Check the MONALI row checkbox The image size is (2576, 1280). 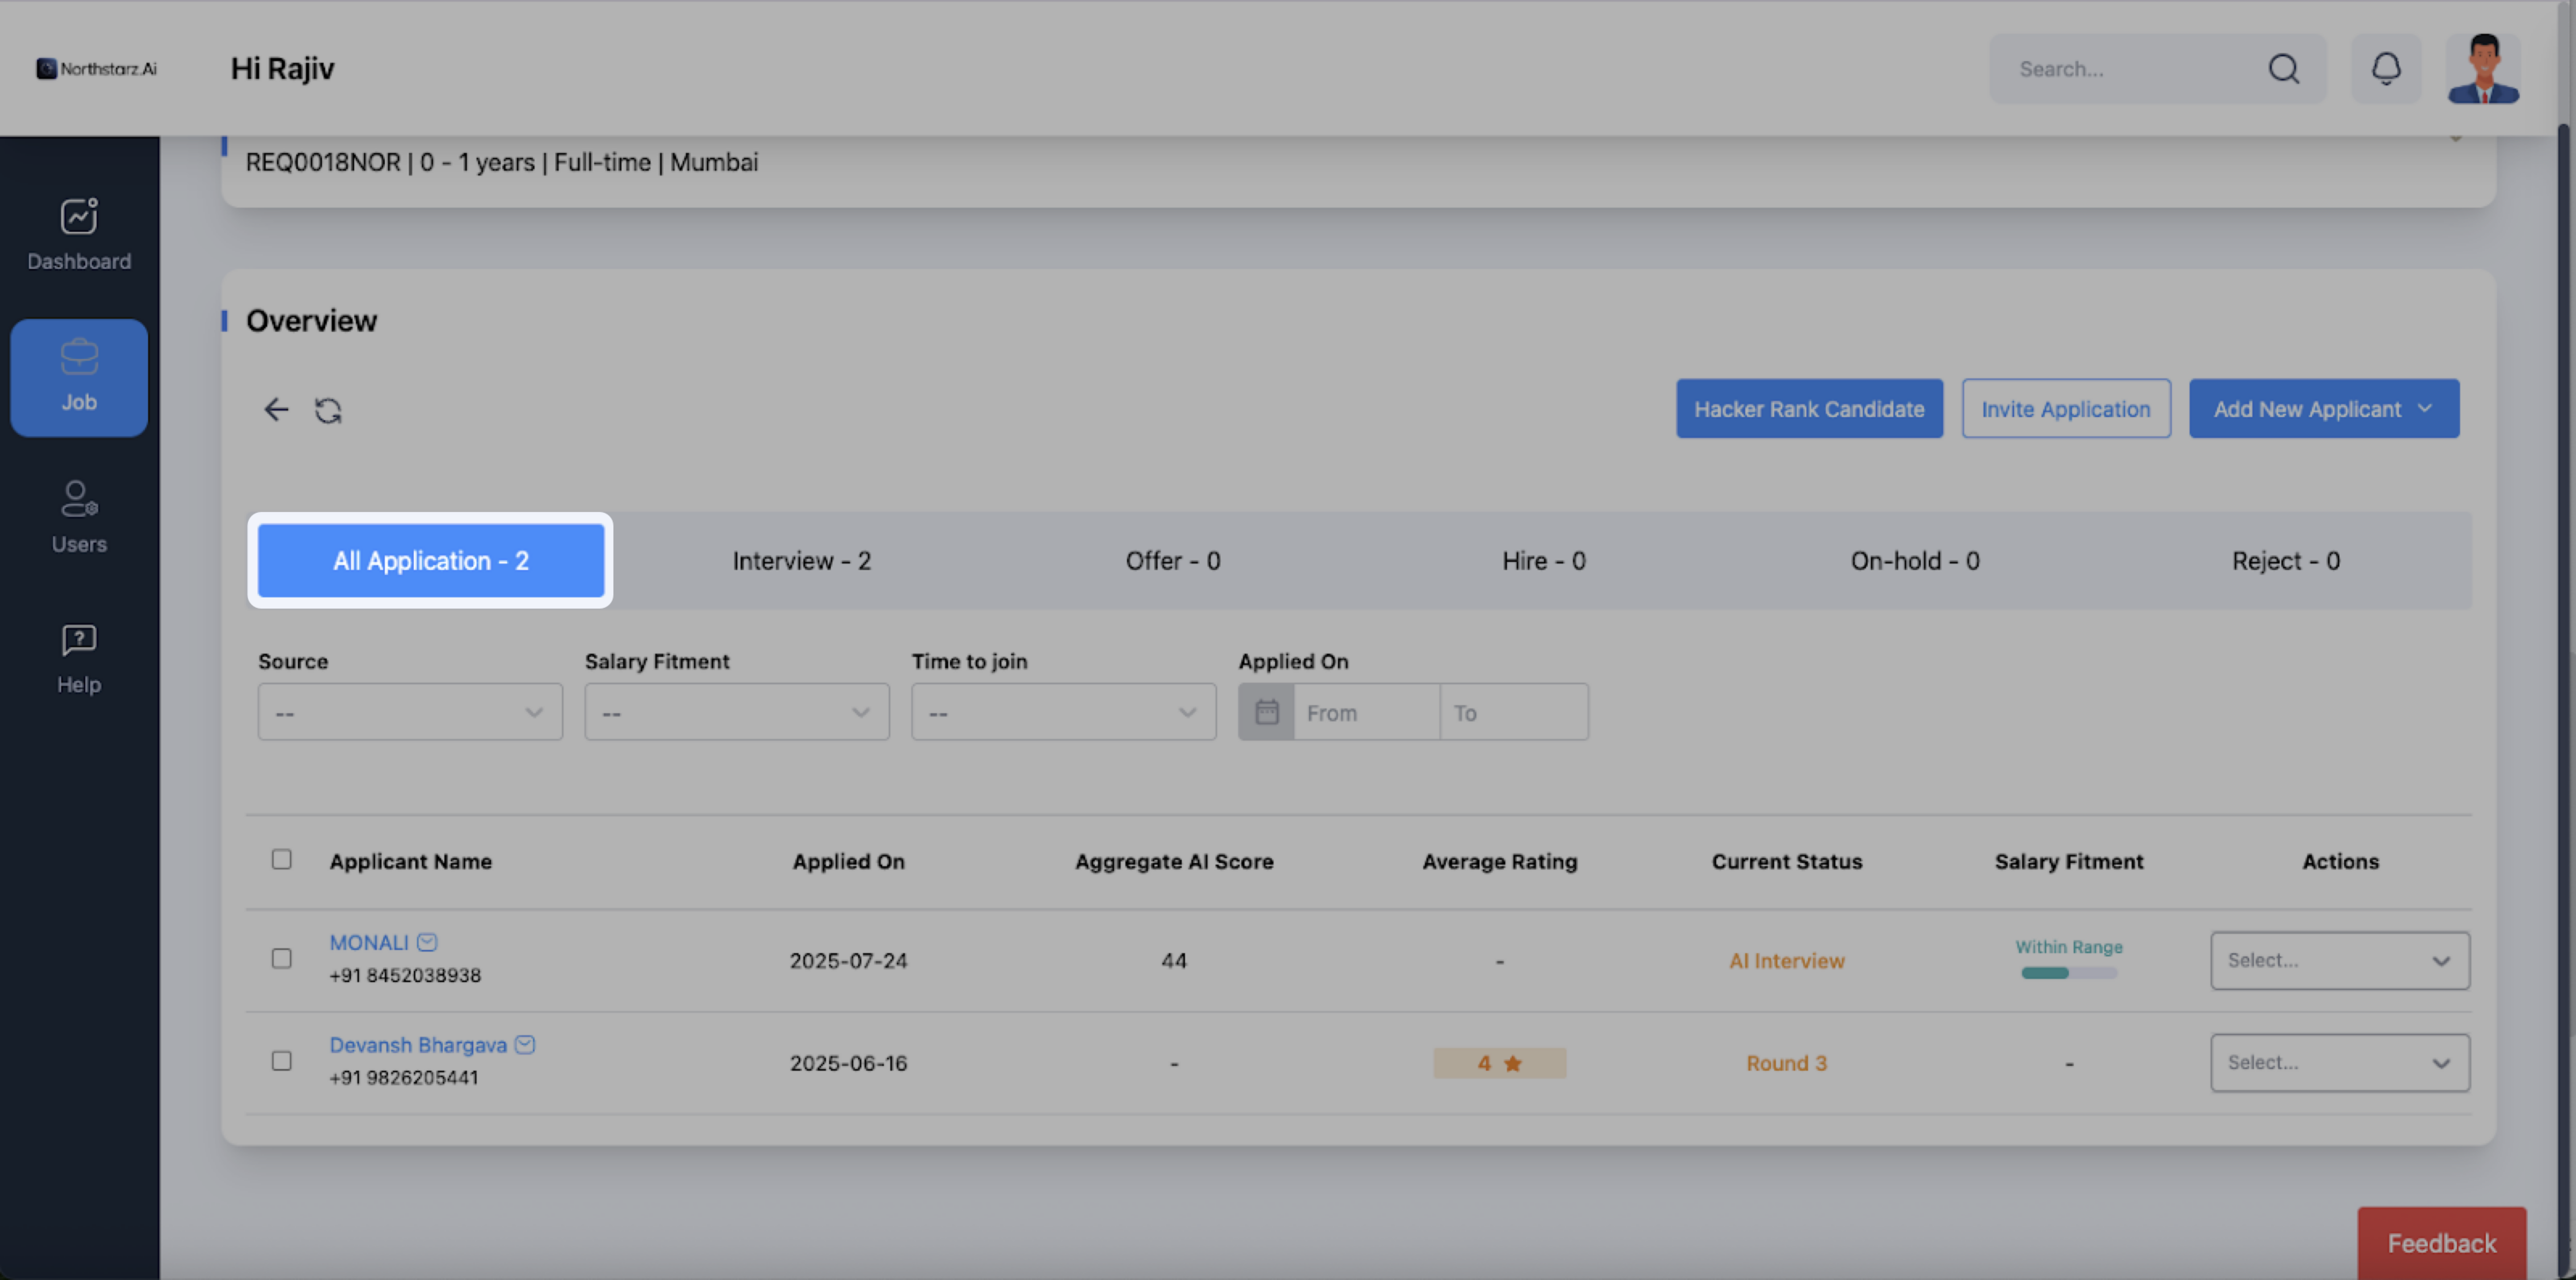click(282, 958)
